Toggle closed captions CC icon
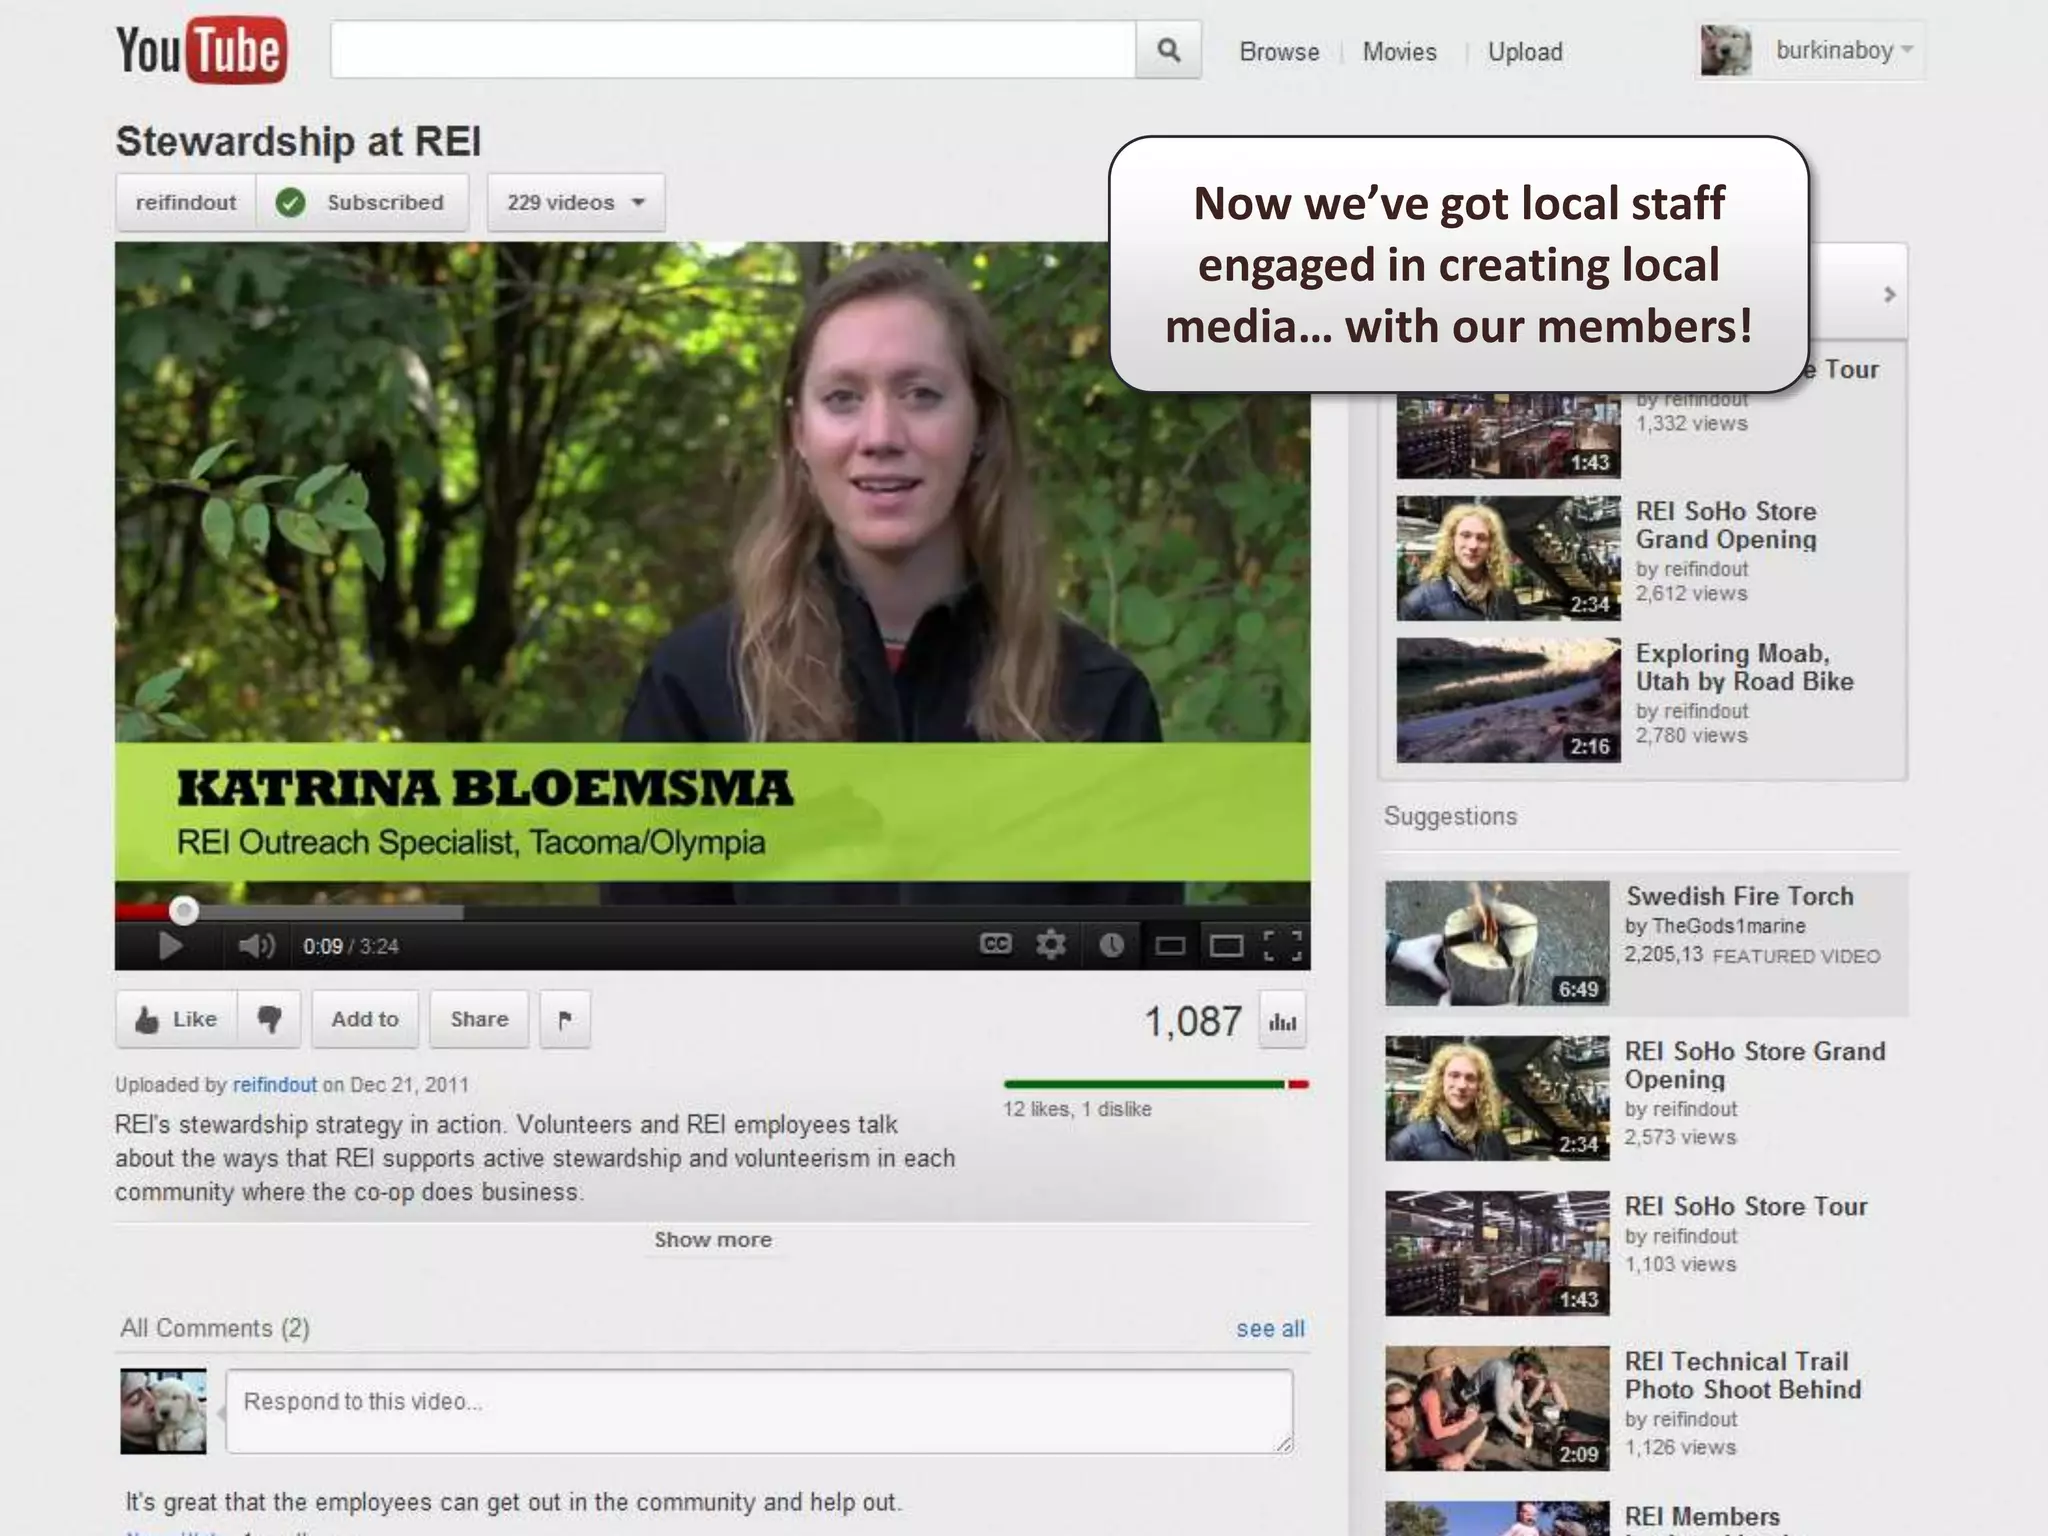 coord(995,944)
